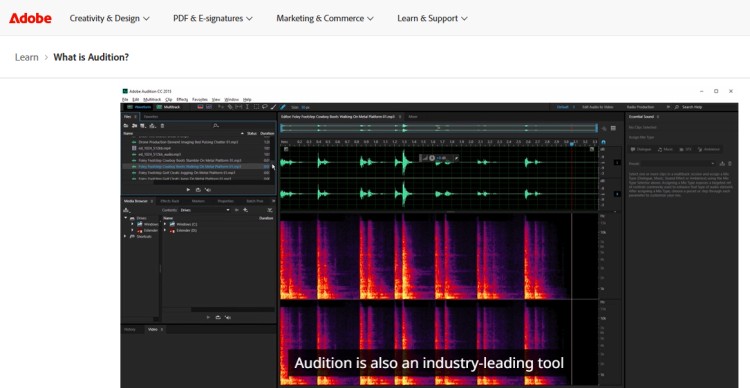Switch to the History tab
This screenshot has height=388, width=750.
tap(130, 329)
